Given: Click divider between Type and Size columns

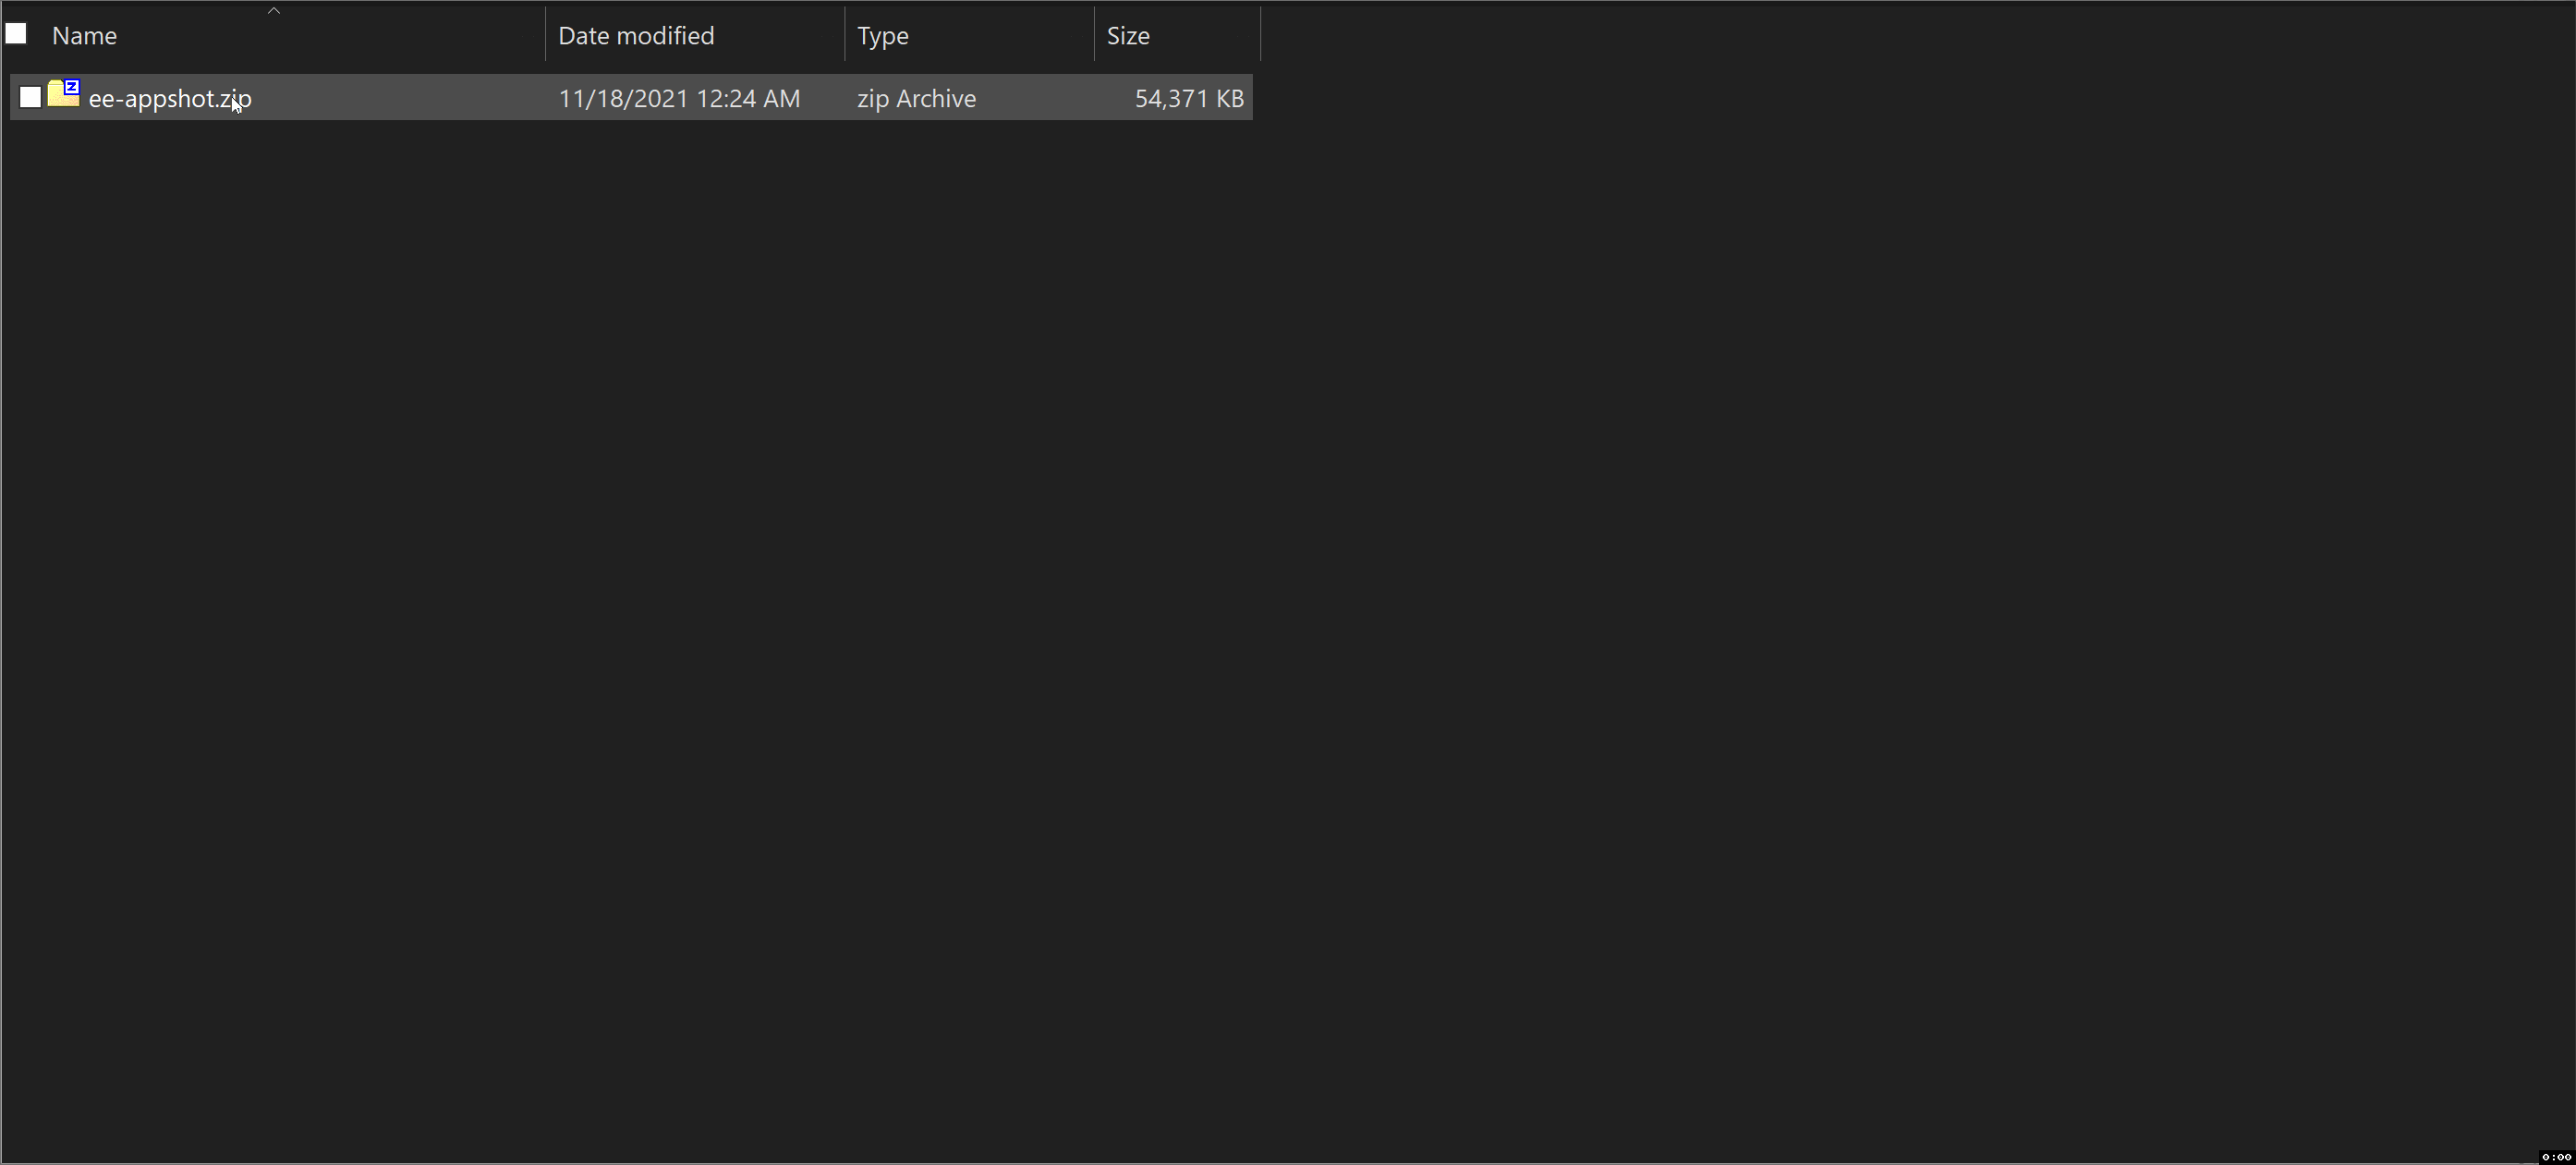Looking at the screenshot, I should [1095, 34].
